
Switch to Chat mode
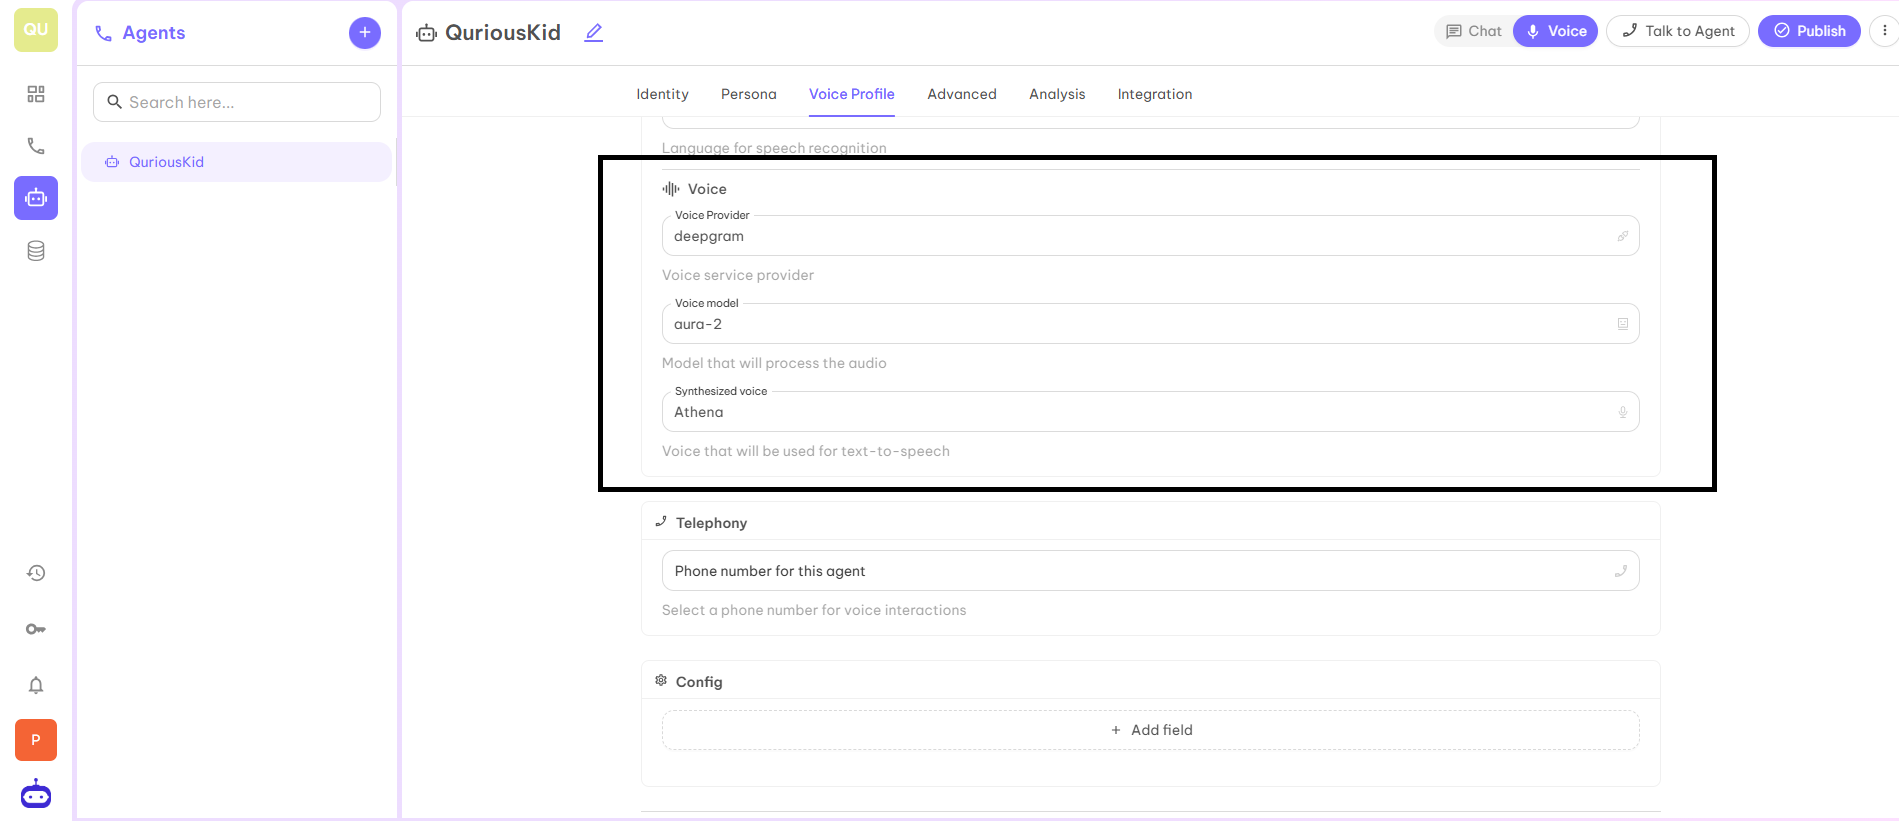tap(1474, 31)
